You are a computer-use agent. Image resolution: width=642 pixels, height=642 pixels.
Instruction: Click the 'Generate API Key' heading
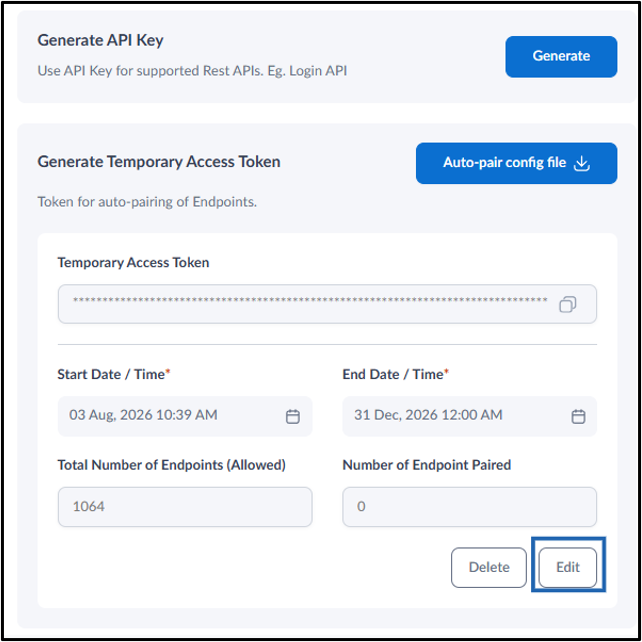(100, 40)
